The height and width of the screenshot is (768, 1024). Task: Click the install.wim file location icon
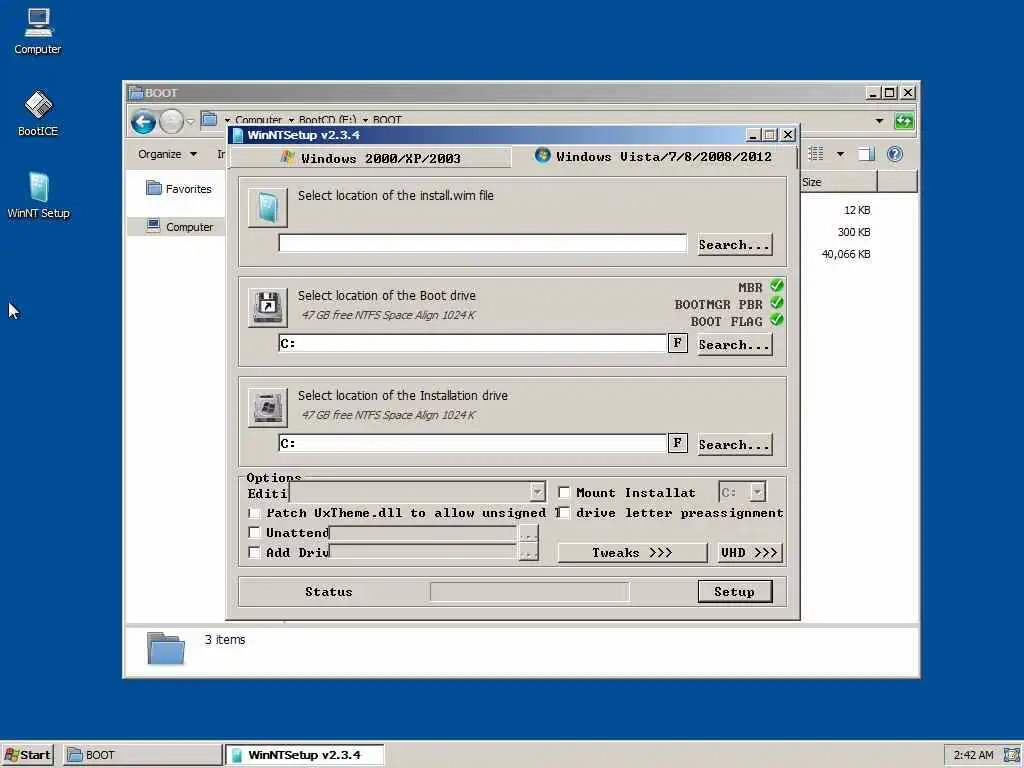click(267, 208)
